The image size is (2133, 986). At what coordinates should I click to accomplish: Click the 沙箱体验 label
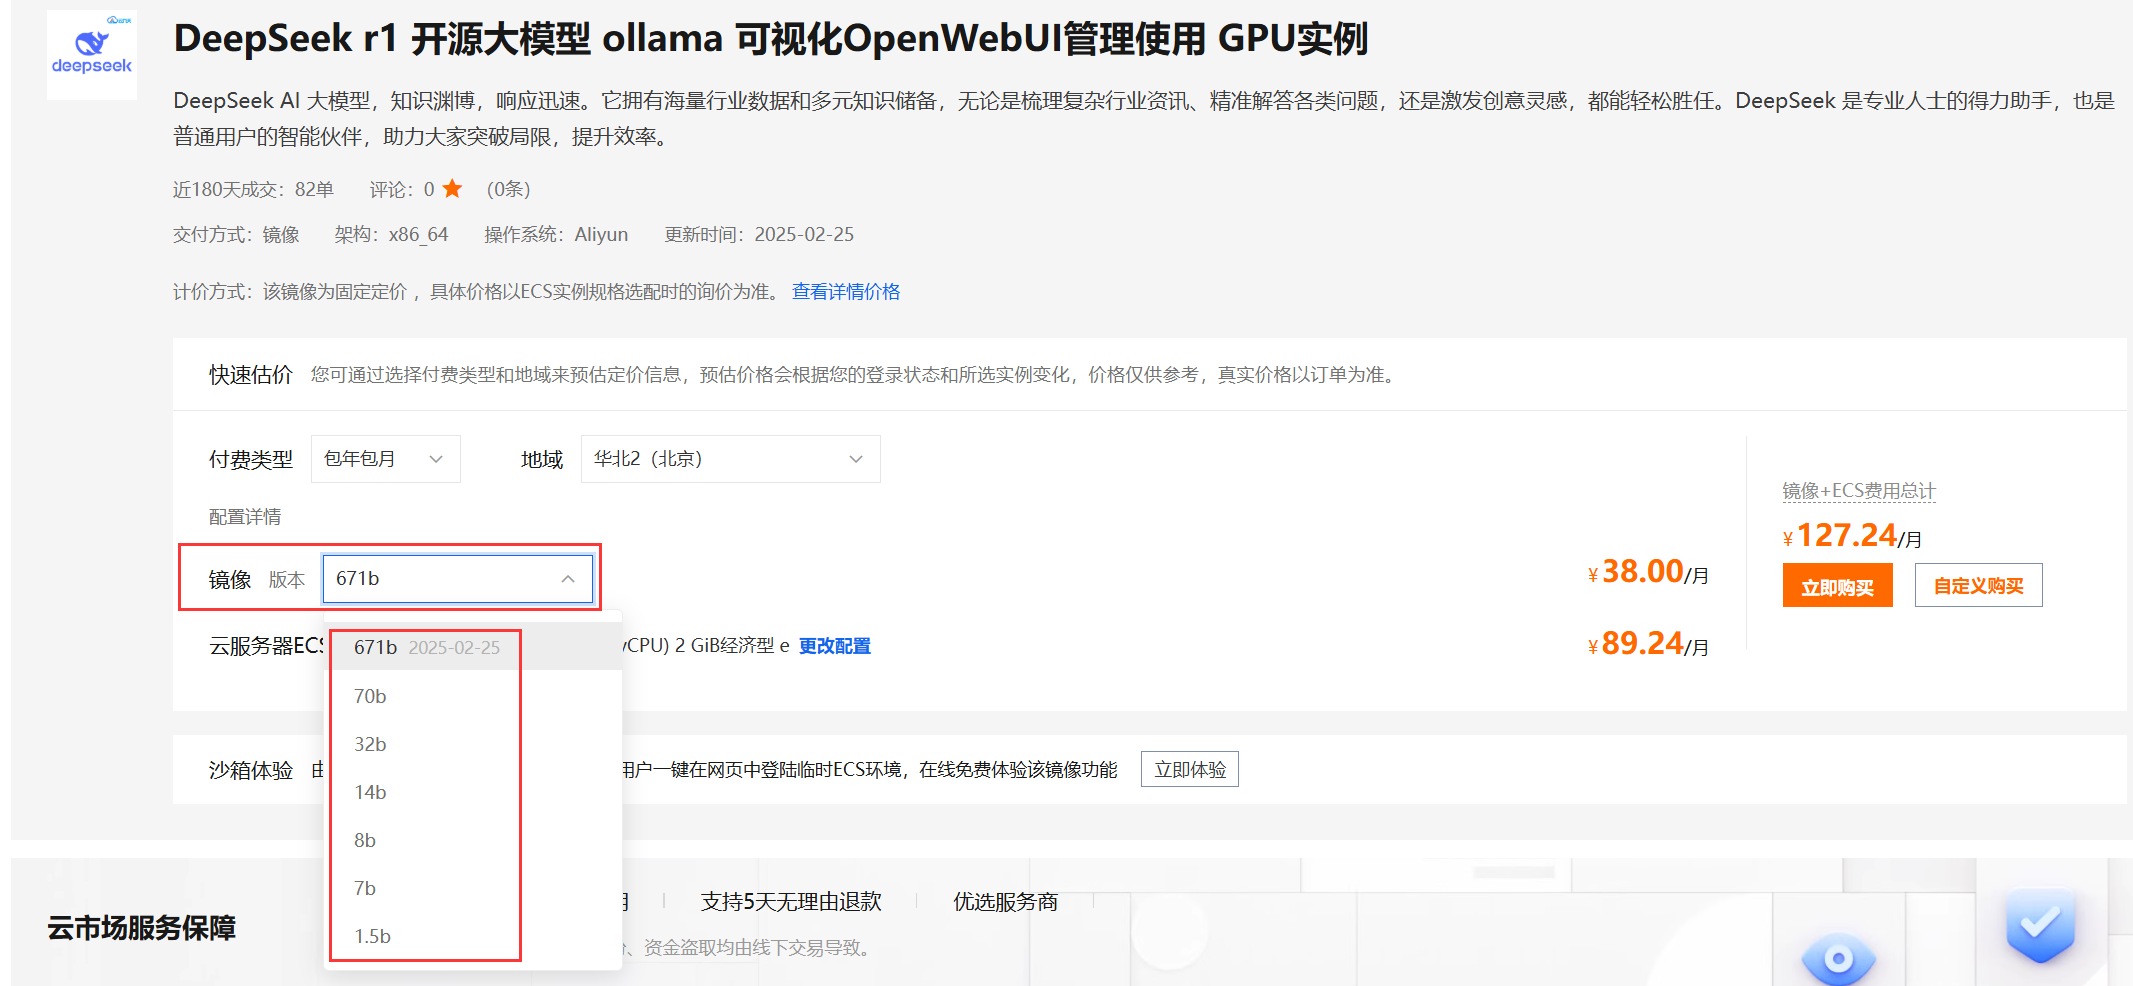click(250, 770)
